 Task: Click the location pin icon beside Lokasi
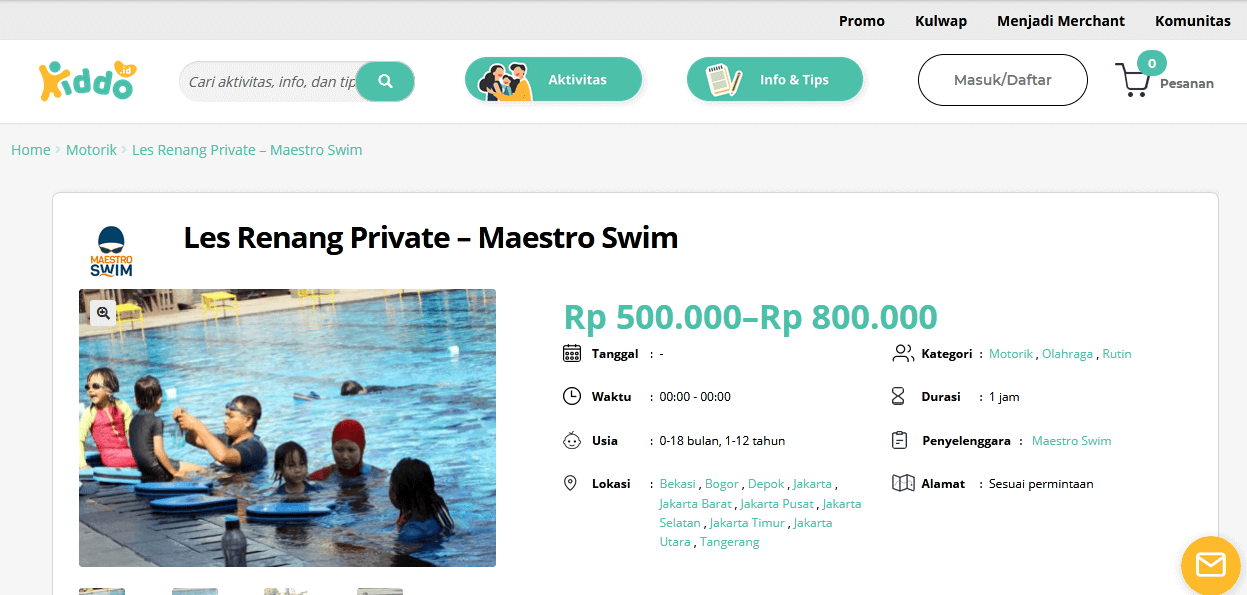coord(571,484)
